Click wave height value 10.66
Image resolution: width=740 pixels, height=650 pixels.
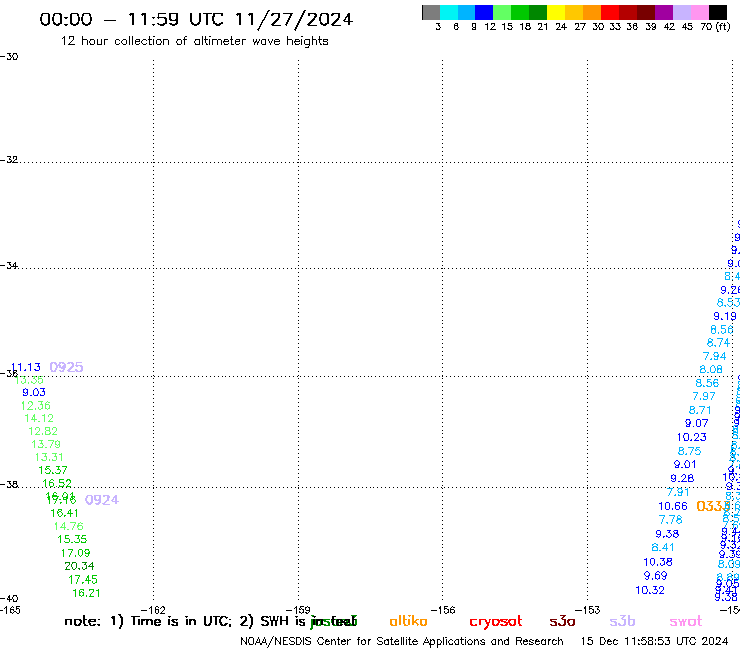(x=673, y=506)
